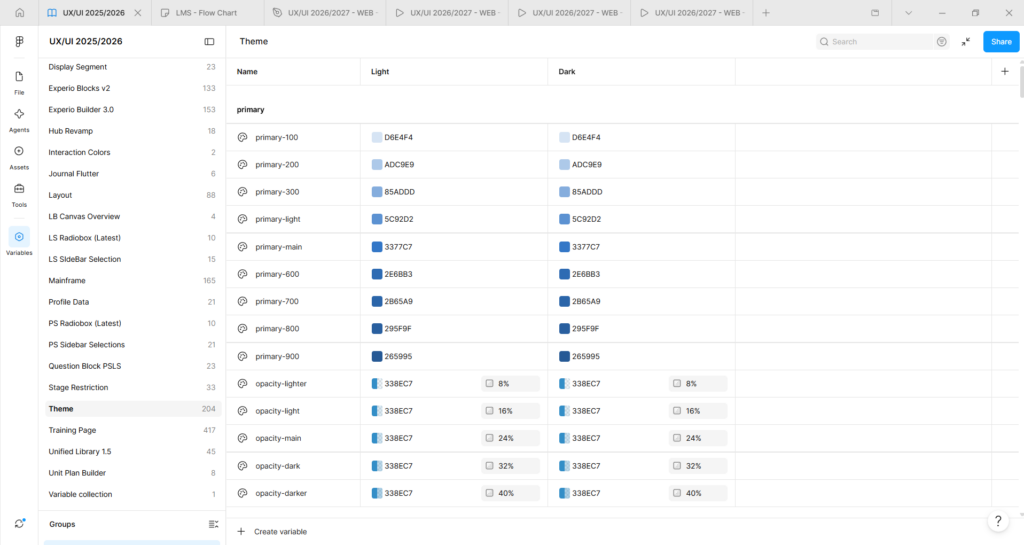Click the Create variable plus icon

click(x=241, y=531)
